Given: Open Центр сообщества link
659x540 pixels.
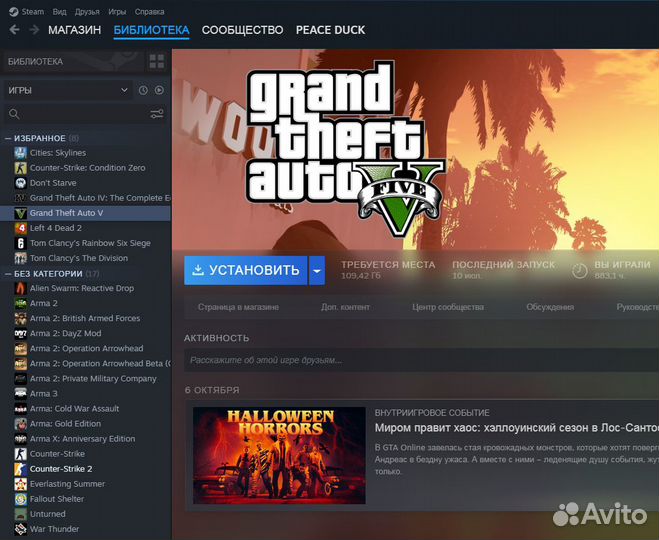Looking at the screenshot, I should click(x=448, y=307).
